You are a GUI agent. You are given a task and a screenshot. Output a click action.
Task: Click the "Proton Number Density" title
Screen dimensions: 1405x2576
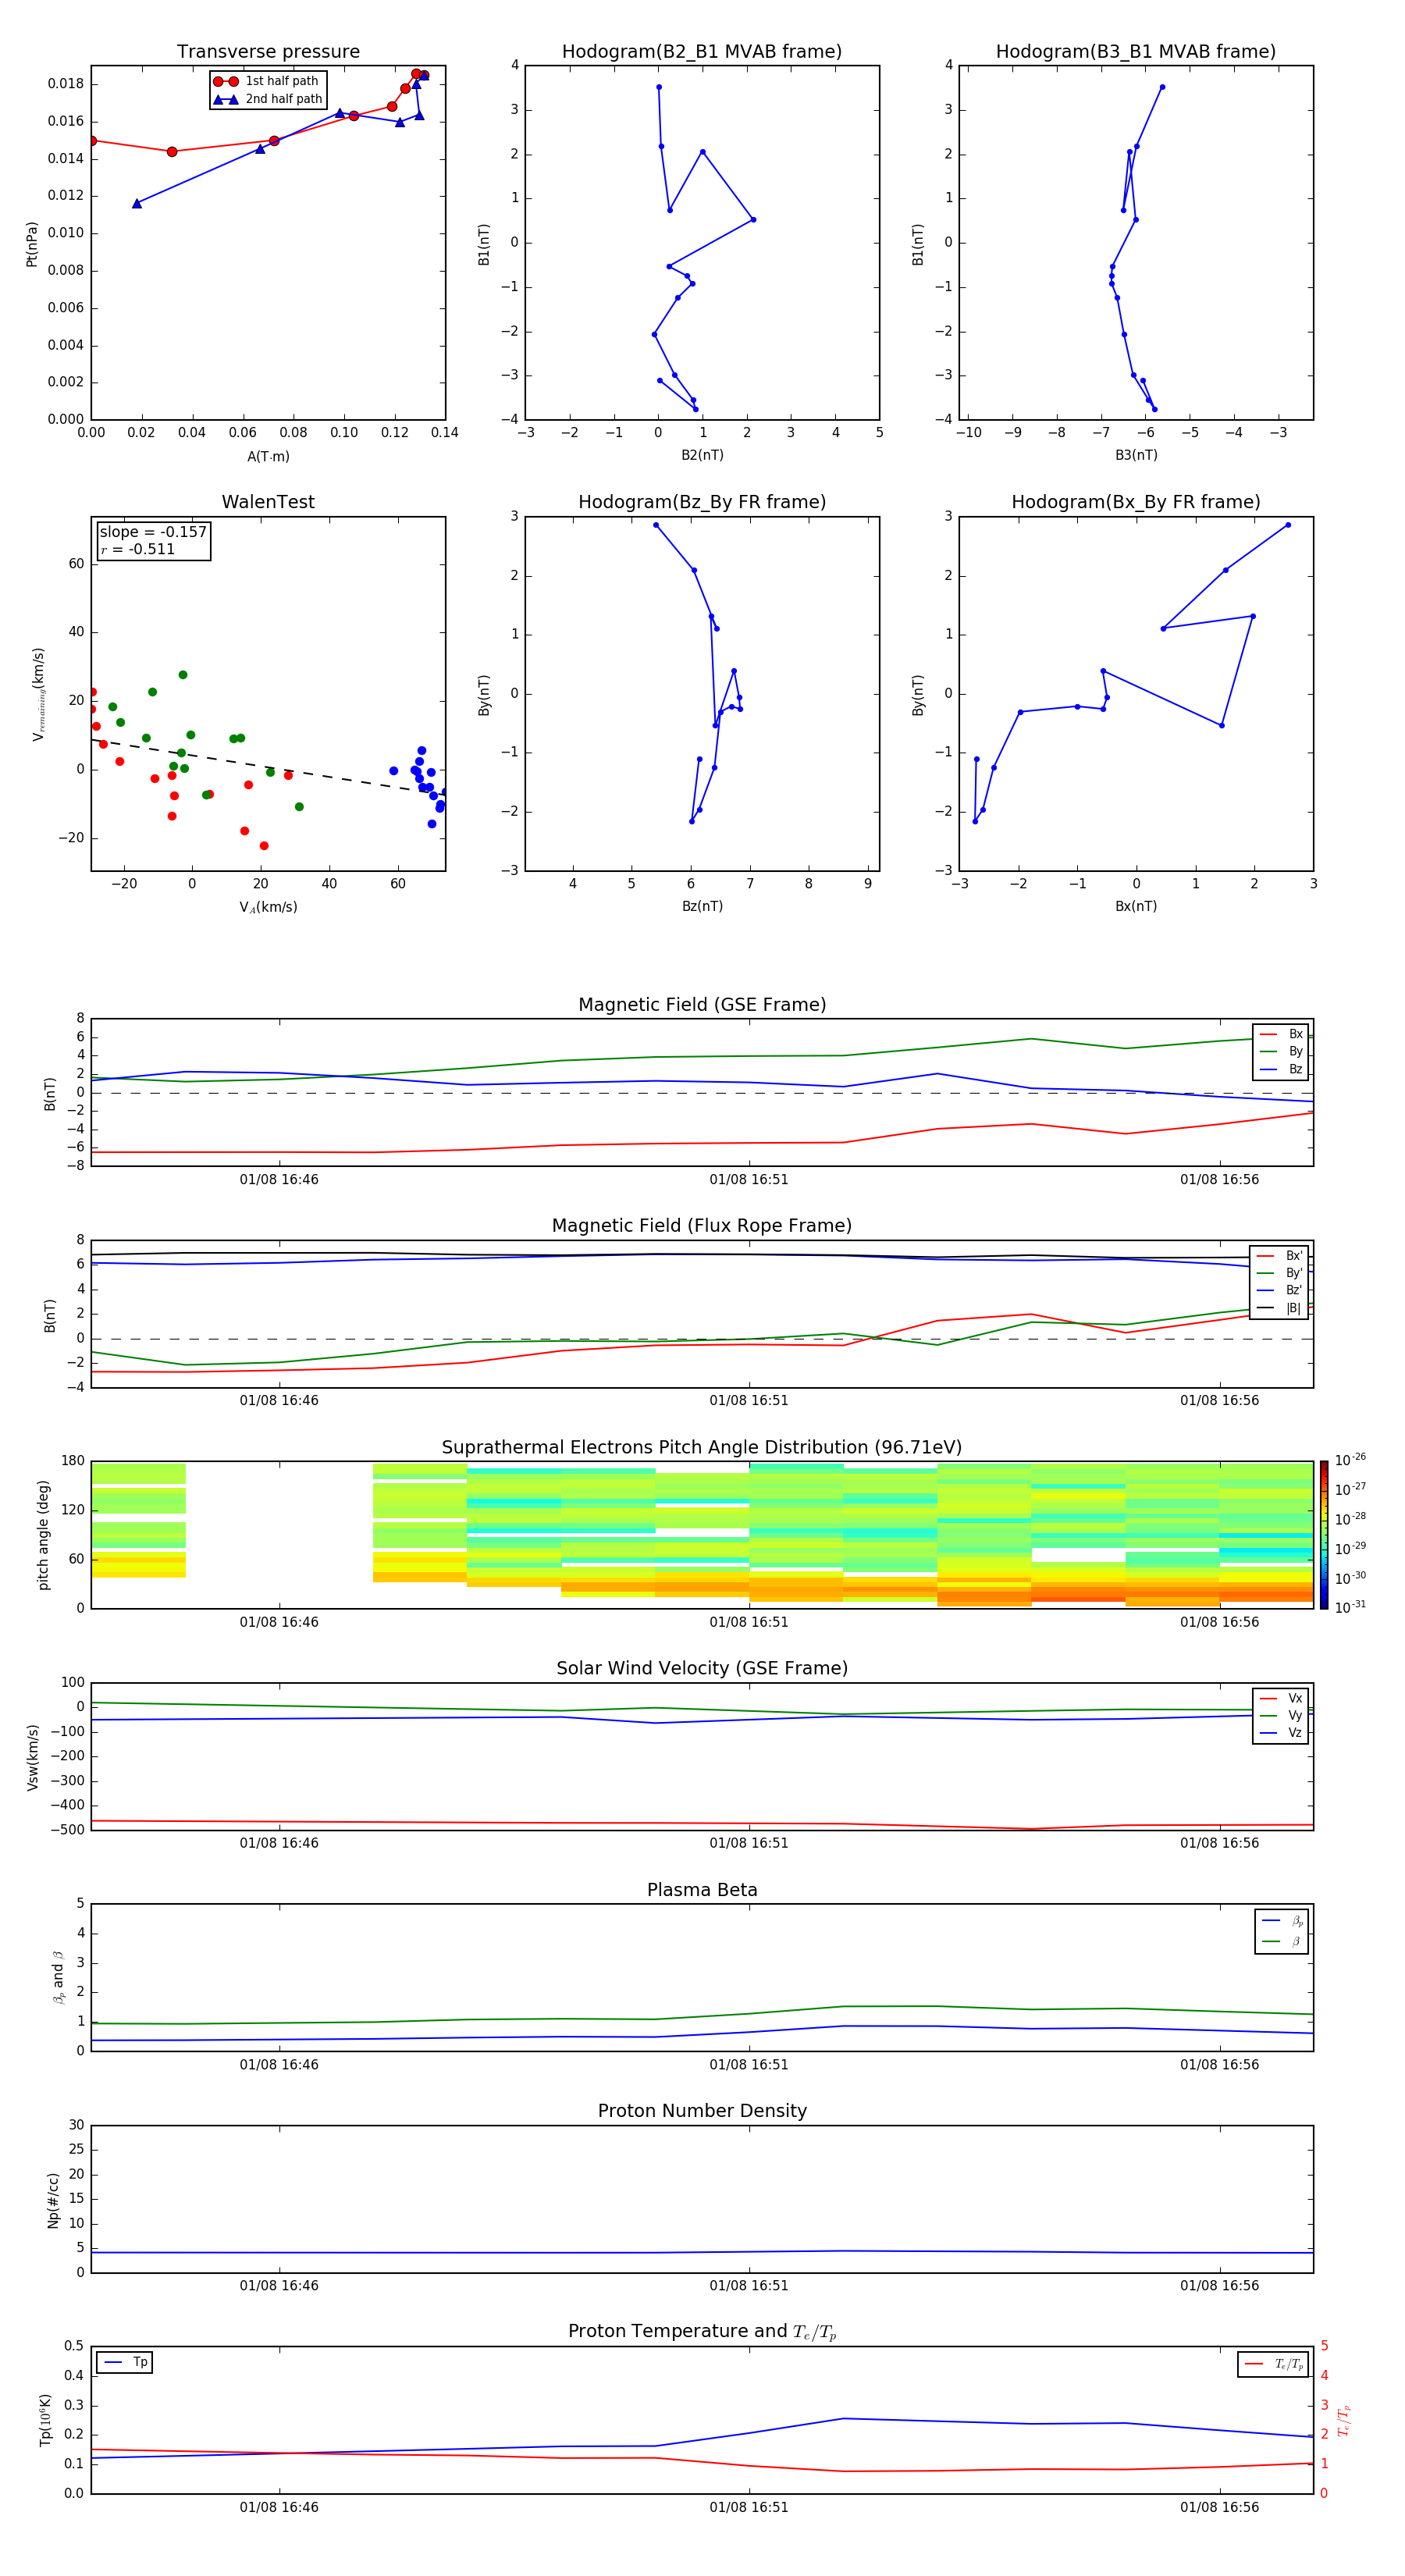click(x=702, y=2112)
